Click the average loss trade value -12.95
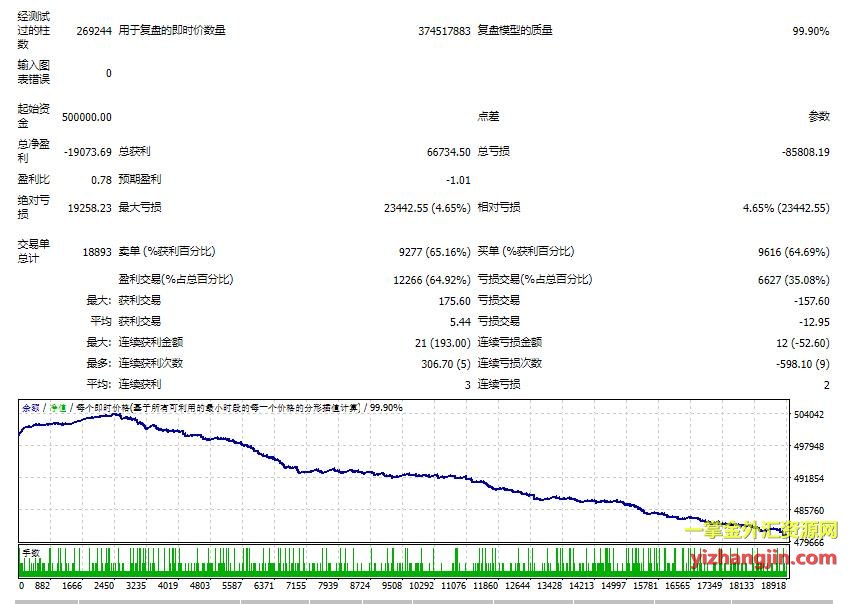Viewport: 852px width, 604px height. [x=814, y=323]
